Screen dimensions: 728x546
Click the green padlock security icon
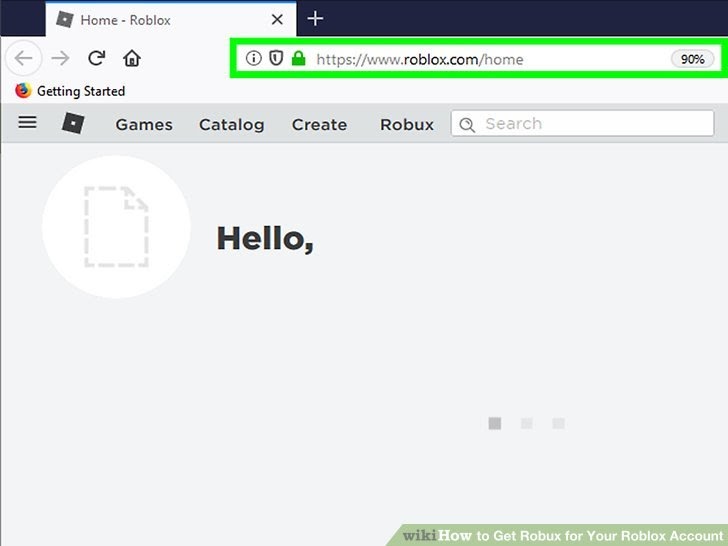(299, 58)
